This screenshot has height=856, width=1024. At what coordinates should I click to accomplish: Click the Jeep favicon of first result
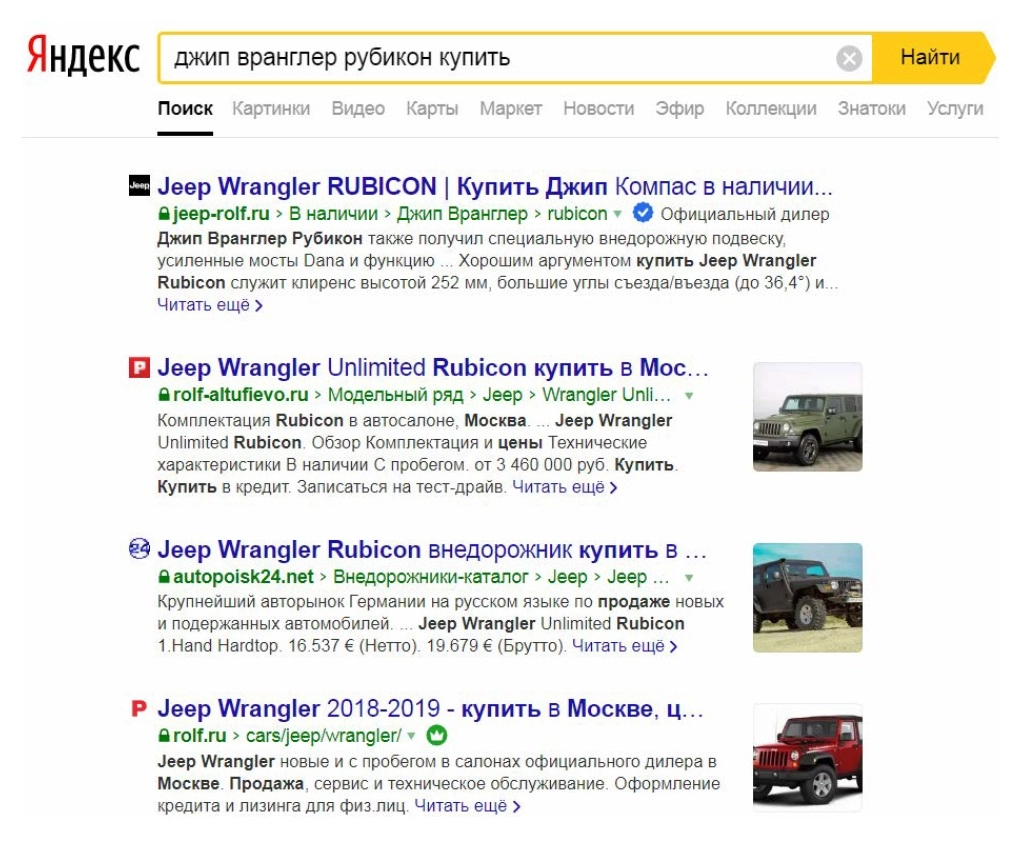(139, 185)
